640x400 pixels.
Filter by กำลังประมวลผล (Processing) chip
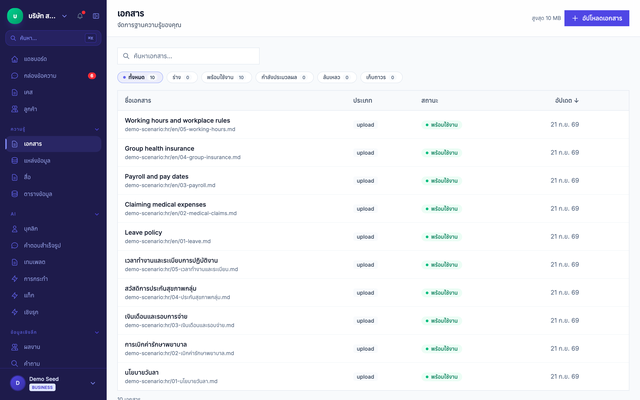(284, 77)
